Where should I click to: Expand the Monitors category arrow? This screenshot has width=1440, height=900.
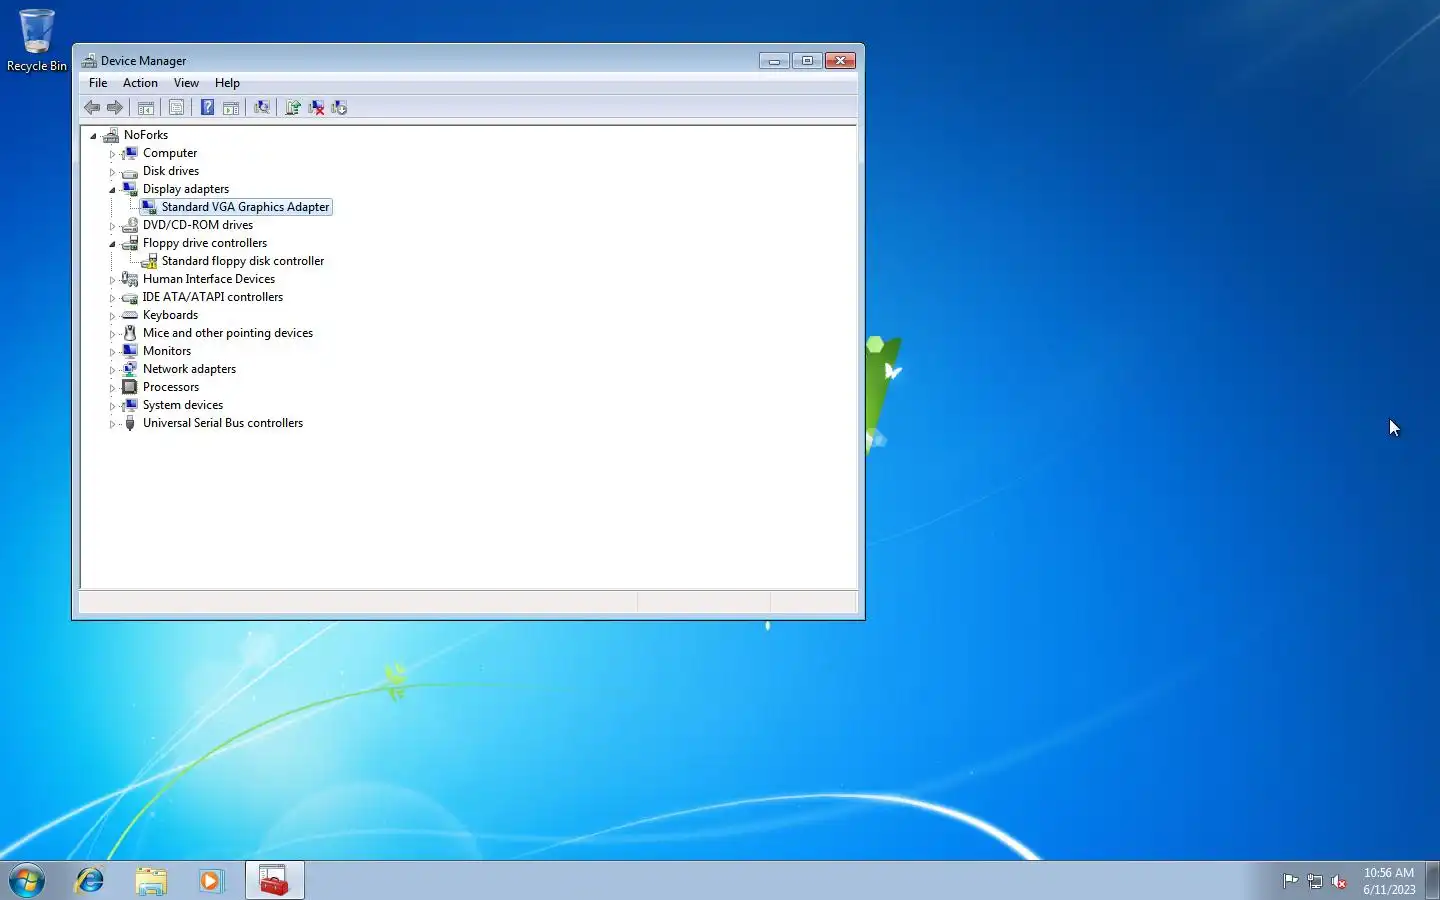[112, 352]
